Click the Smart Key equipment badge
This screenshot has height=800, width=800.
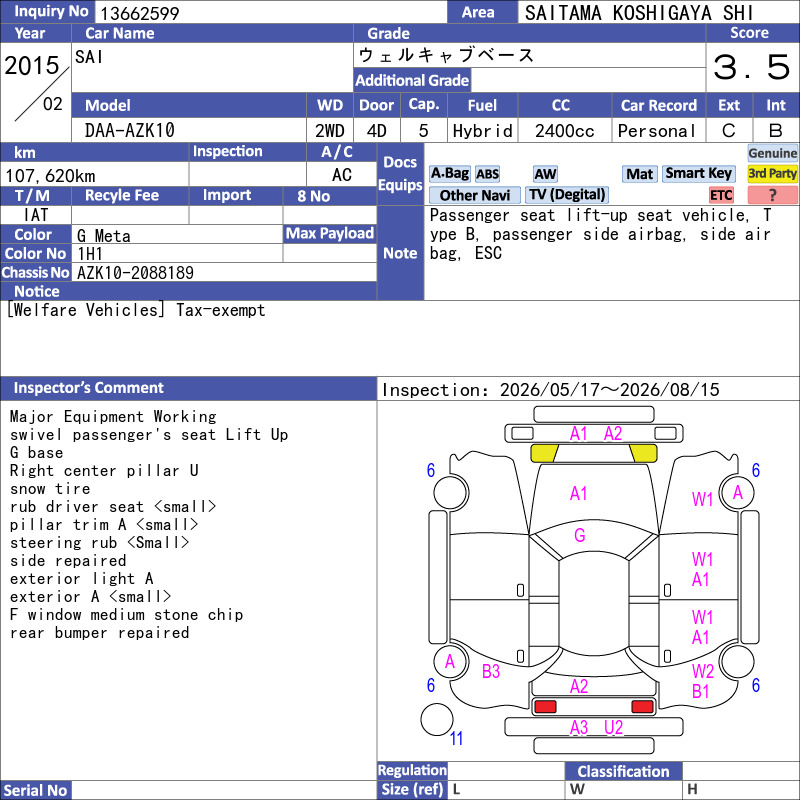tap(698, 174)
